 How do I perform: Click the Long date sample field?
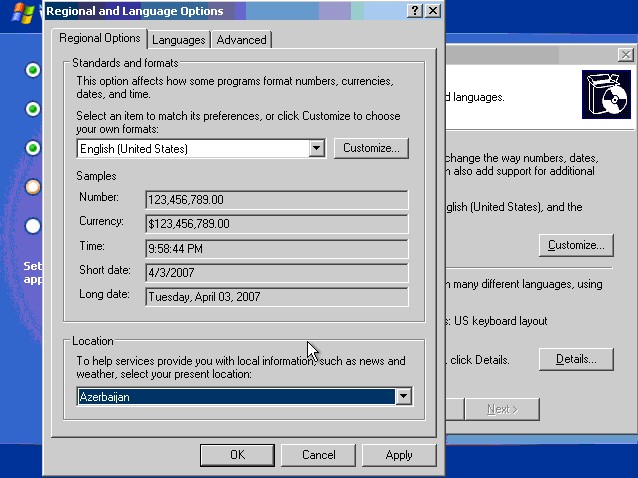point(277,297)
